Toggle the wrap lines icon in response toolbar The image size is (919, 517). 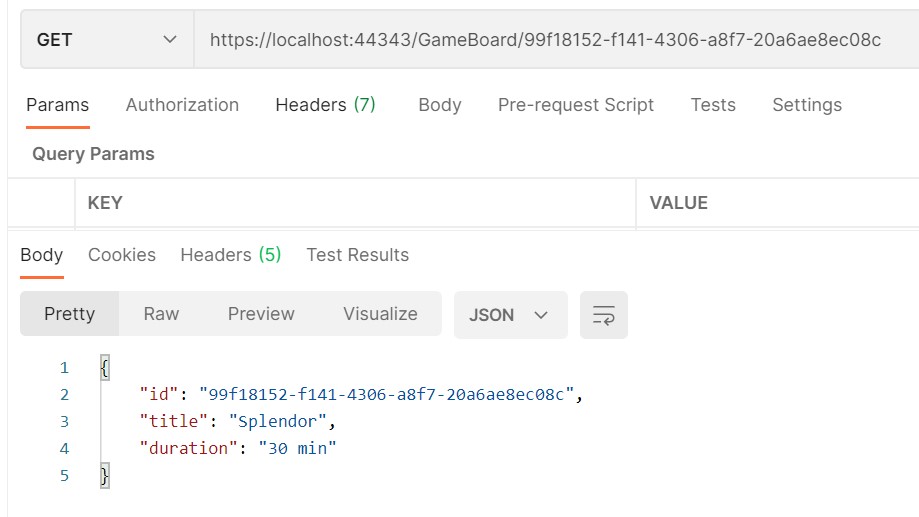pos(603,315)
